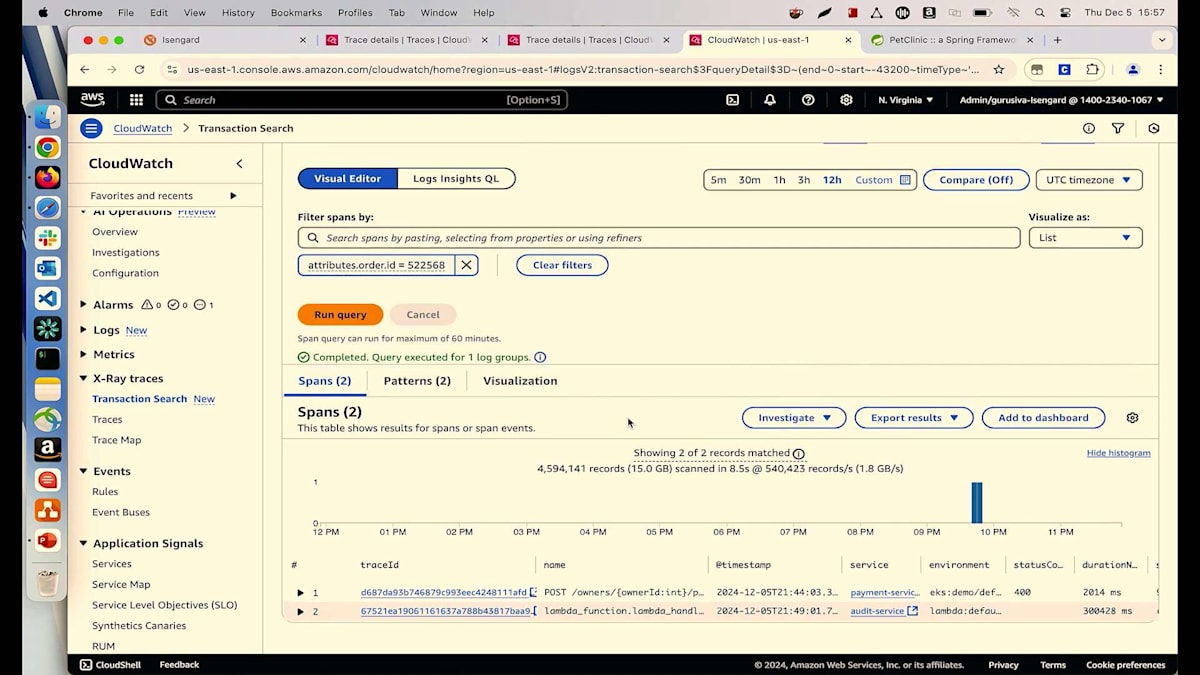Click the Run query button
The height and width of the screenshot is (675, 1200).
340,314
